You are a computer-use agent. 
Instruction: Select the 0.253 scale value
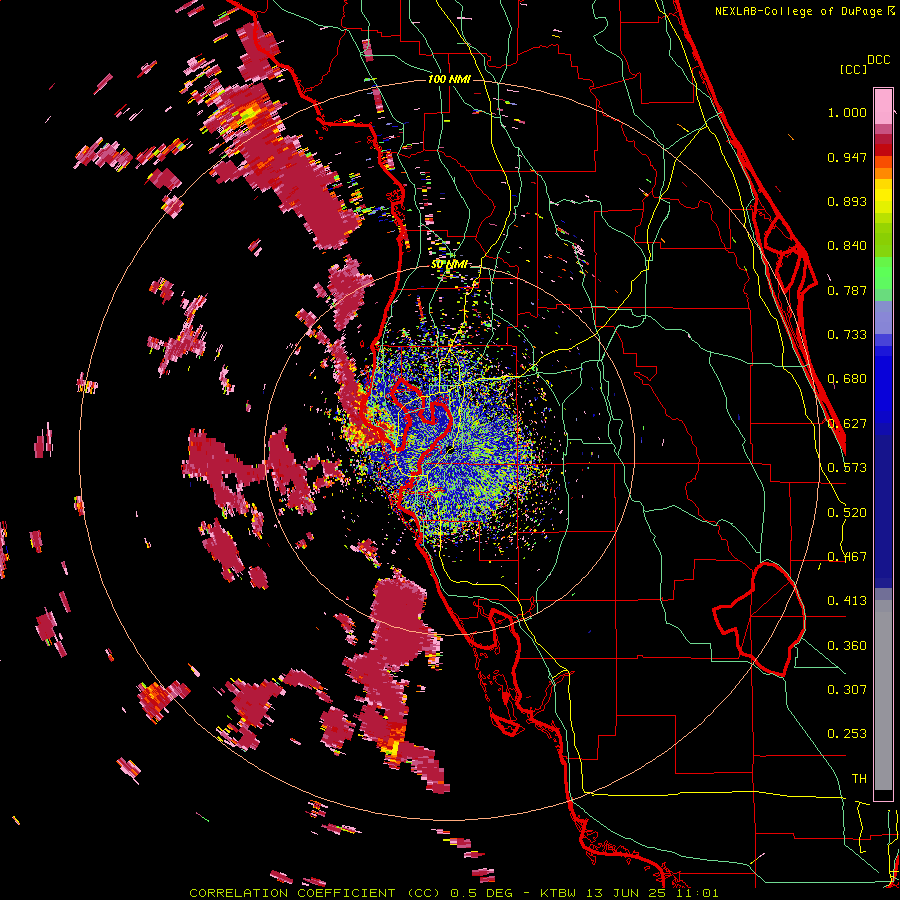tap(847, 734)
